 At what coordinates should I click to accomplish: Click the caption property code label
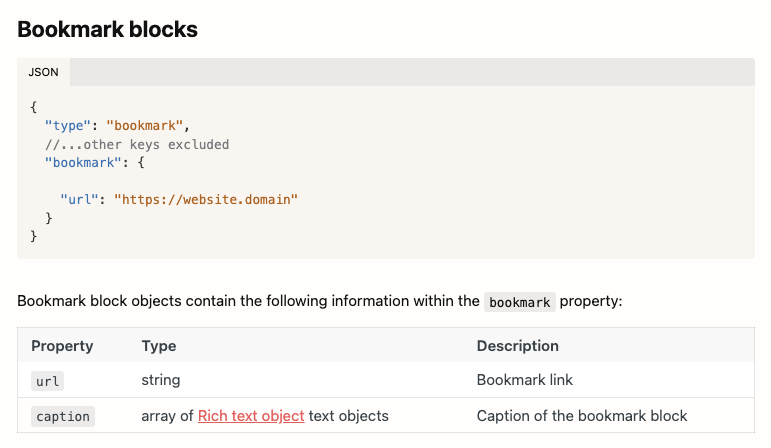pos(62,417)
